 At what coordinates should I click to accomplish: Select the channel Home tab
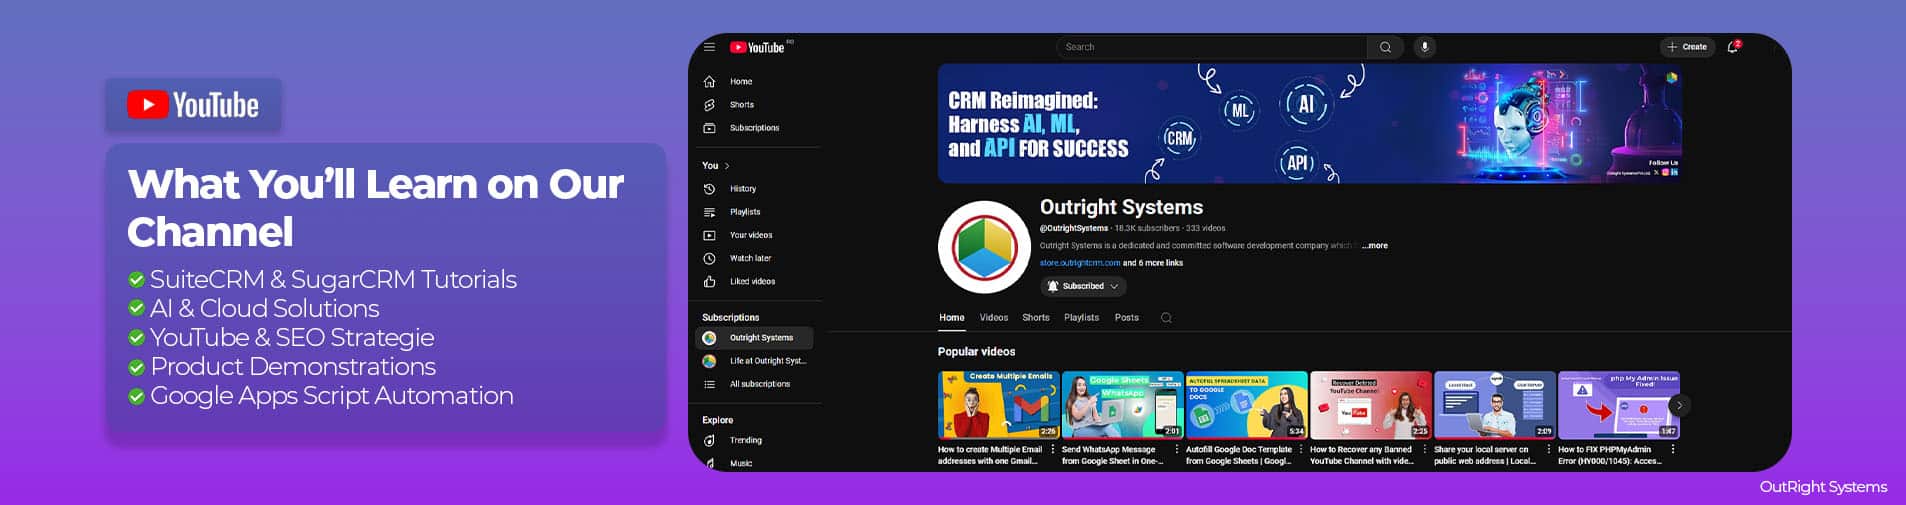tap(952, 318)
